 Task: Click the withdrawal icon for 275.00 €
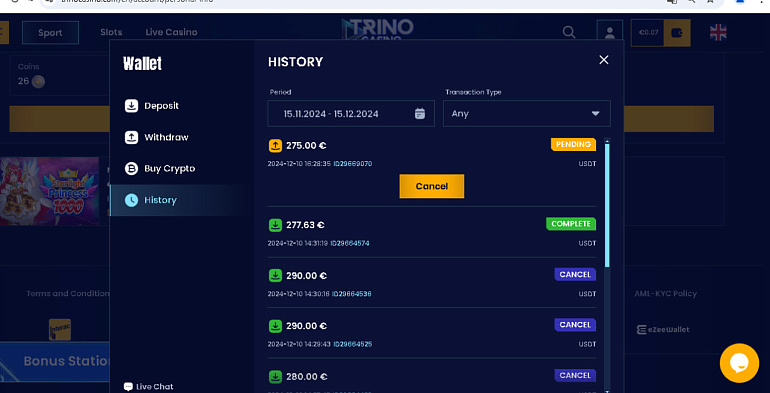click(275, 145)
